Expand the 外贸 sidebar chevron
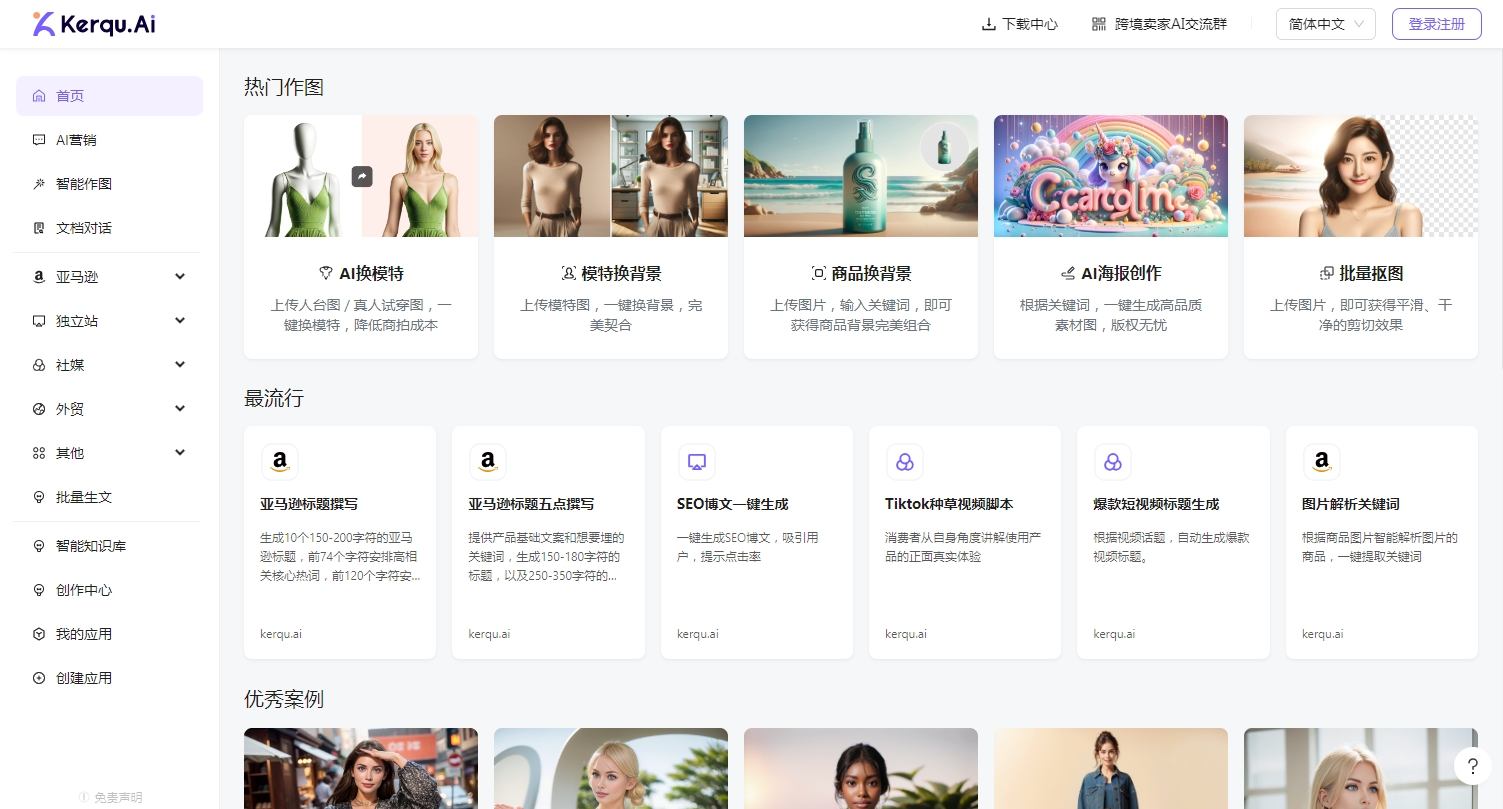 [x=180, y=409]
